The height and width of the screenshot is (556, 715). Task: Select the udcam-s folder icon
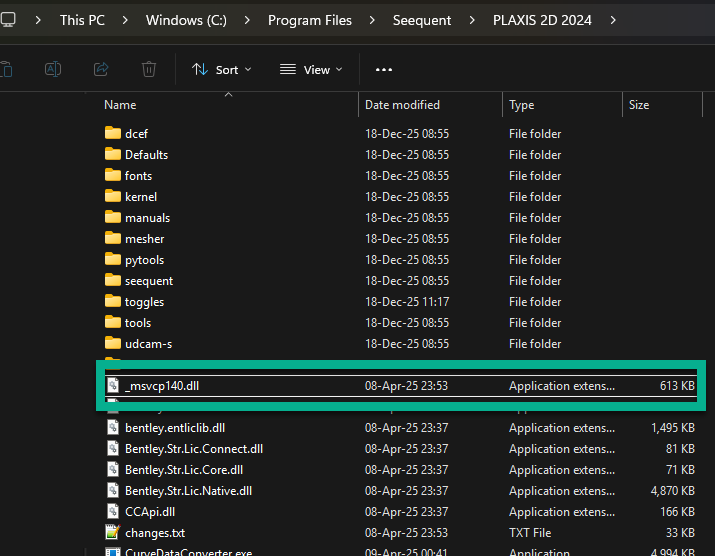(x=113, y=343)
